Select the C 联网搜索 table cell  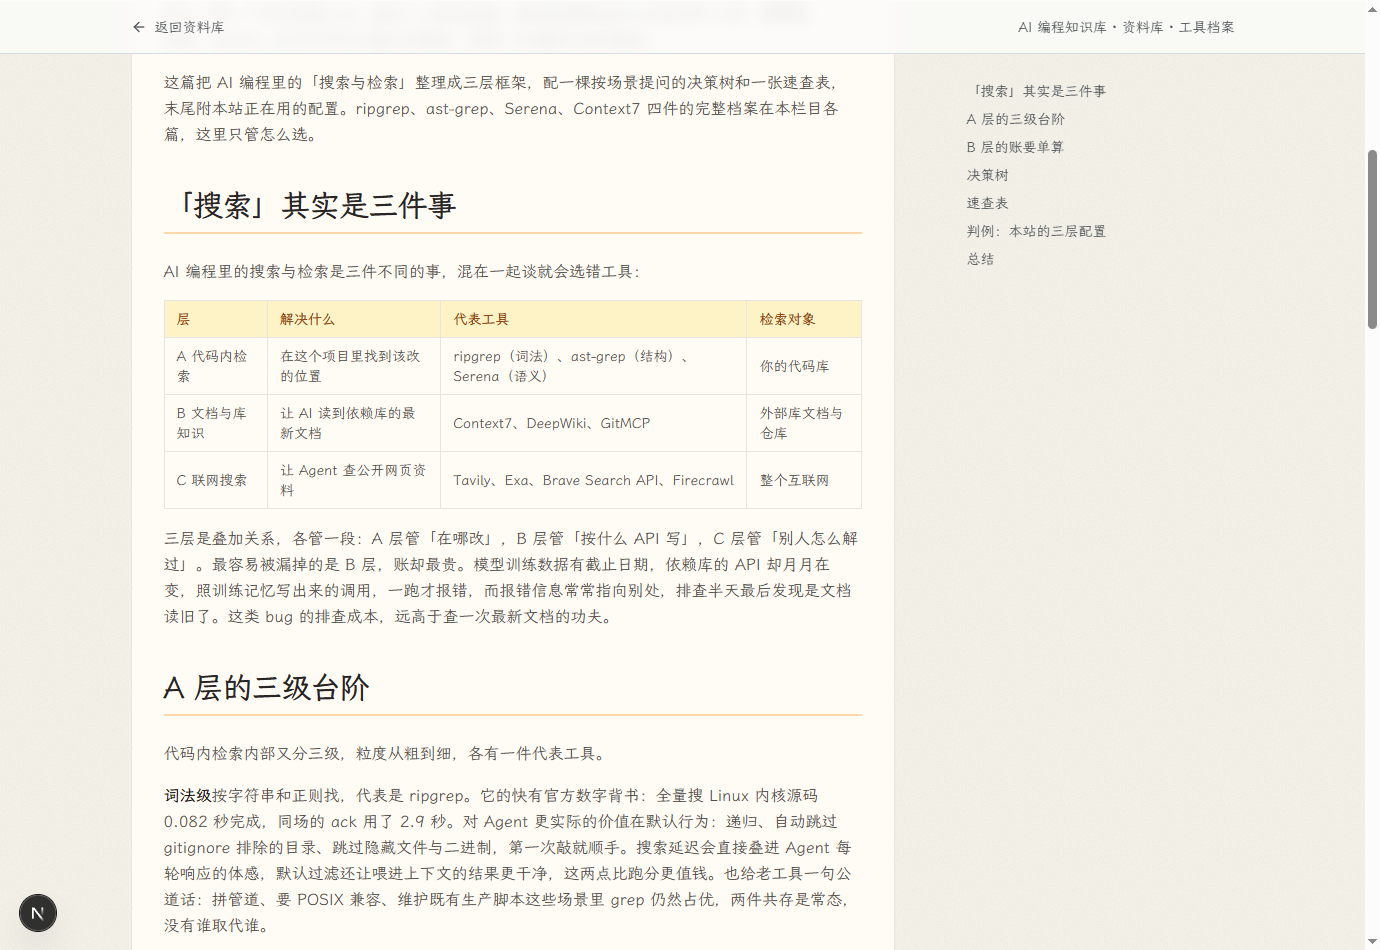point(216,480)
